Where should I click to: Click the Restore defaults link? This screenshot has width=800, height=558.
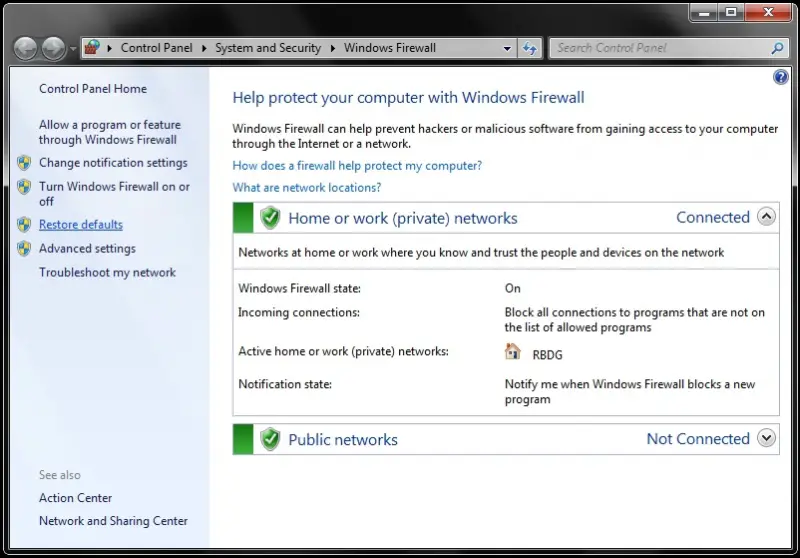[x=81, y=224]
